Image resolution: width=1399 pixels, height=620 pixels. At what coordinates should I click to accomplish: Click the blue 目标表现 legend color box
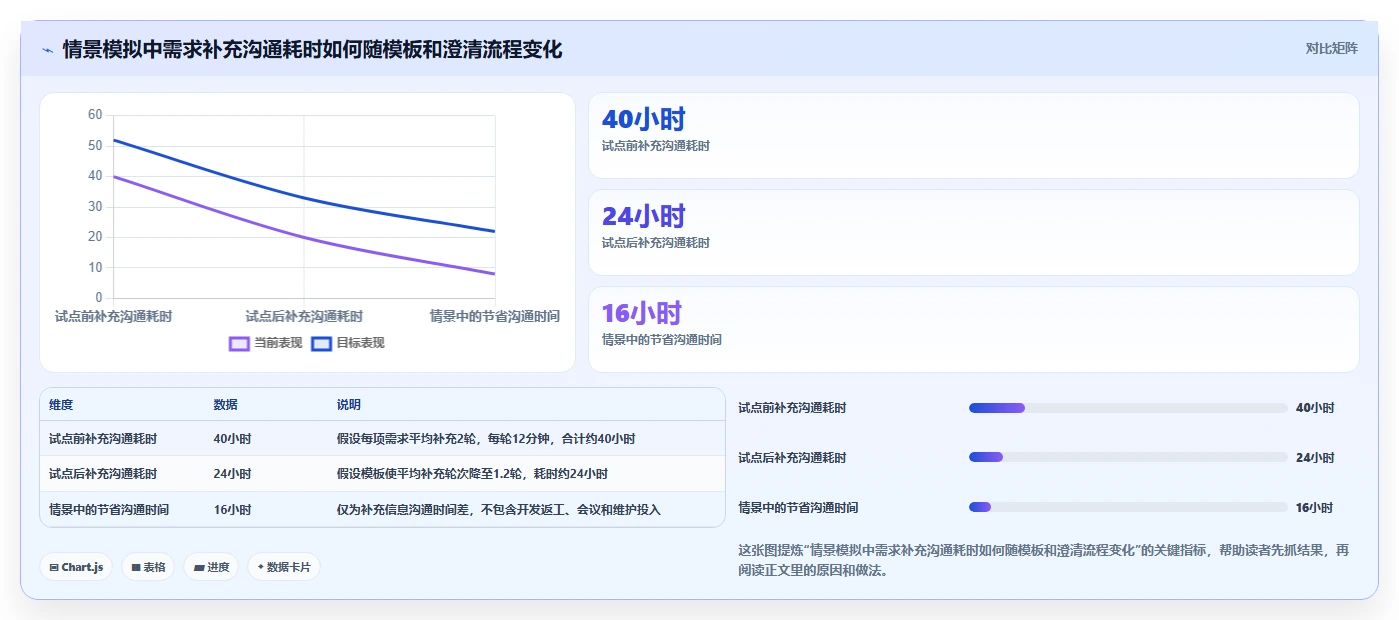click(x=322, y=343)
